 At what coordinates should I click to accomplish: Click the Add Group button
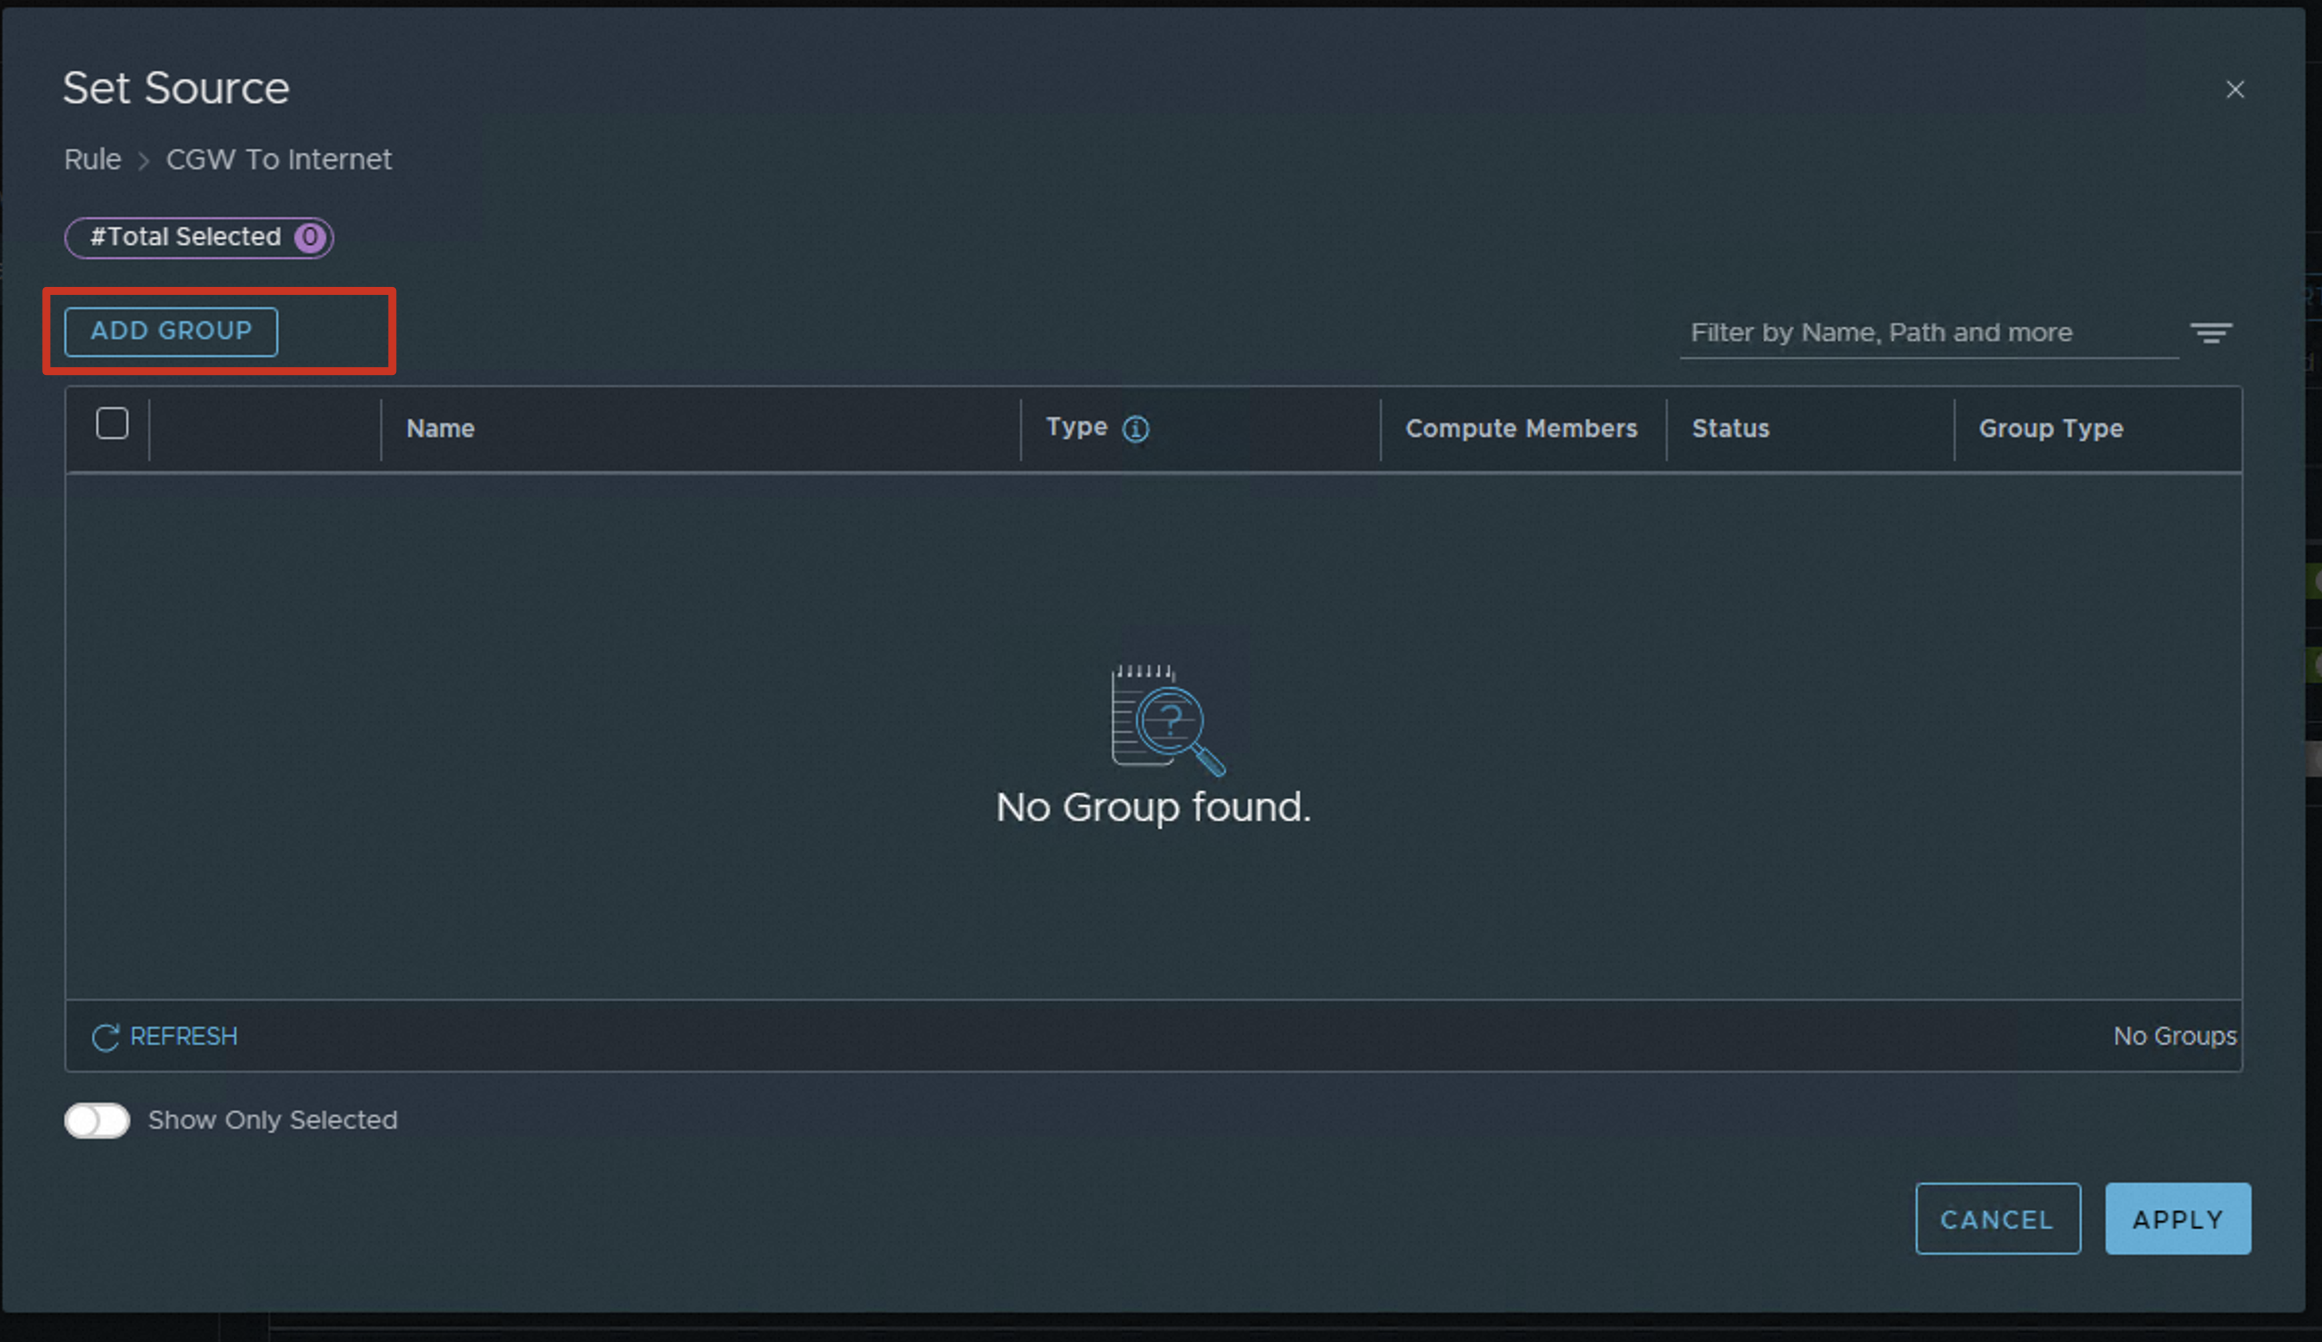(171, 331)
